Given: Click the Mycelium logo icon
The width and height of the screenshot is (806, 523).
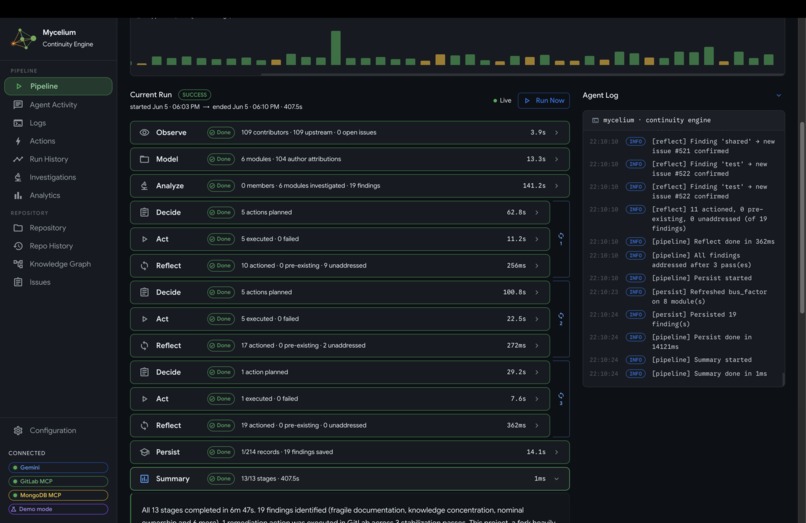Looking at the screenshot, I should tap(23, 39).
